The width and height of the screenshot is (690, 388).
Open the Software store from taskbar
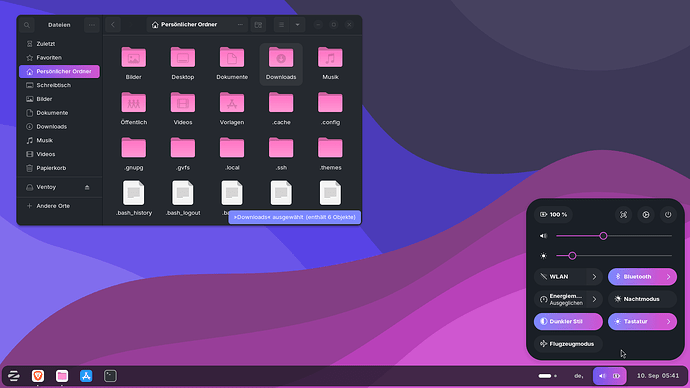(86, 376)
